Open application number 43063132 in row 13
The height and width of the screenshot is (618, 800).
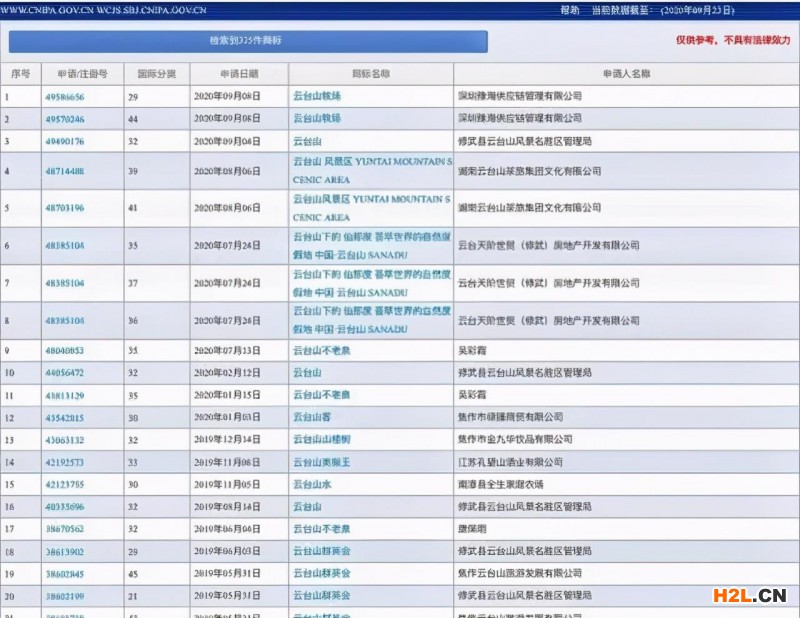coord(65,439)
